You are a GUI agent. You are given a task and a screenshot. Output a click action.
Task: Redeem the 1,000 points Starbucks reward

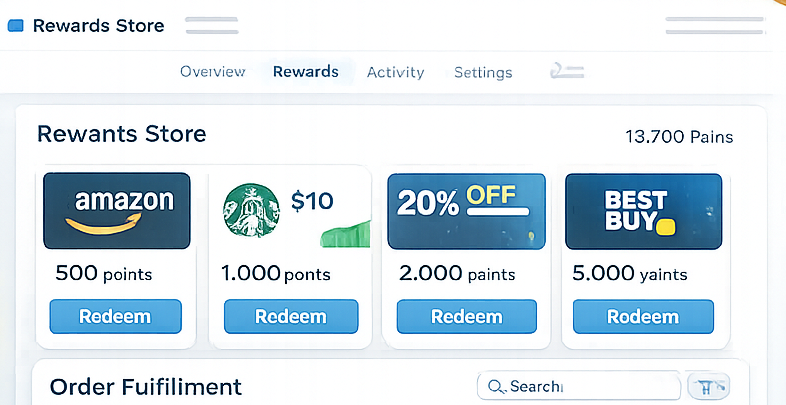pyautogui.click(x=290, y=317)
